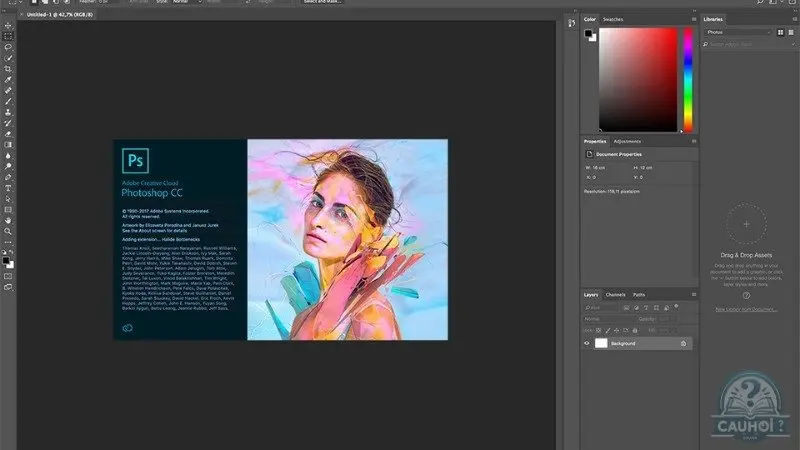Select the Brush tool

pos(8,101)
